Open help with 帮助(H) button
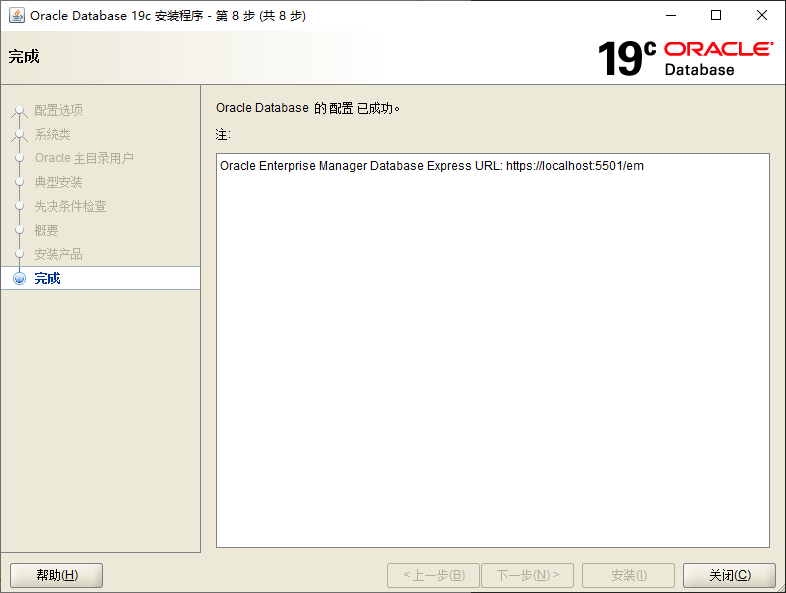Viewport: 786px width, 593px height. pyautogui.click(x=57, y=575)
